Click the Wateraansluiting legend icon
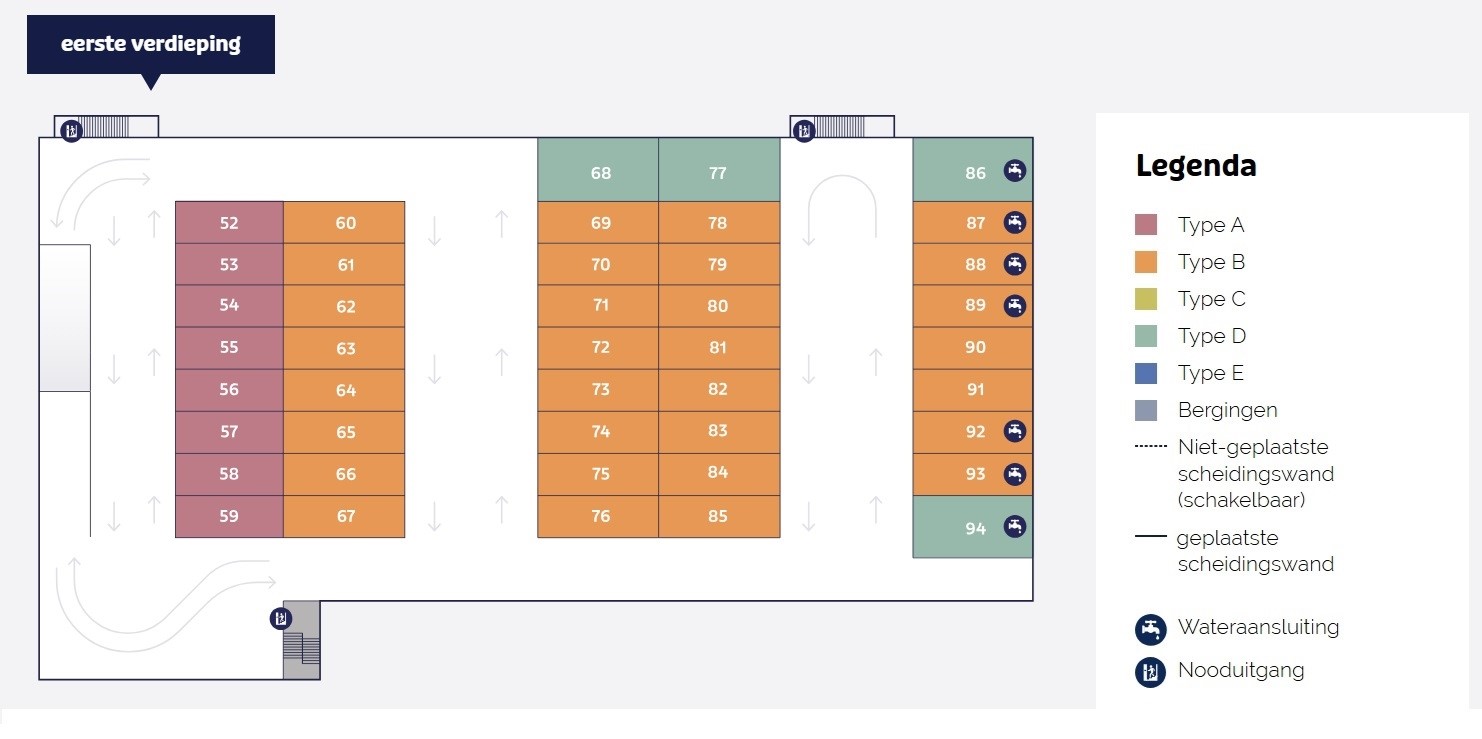The height and width of the screenshot is (739, 1482). [1151, 629]
